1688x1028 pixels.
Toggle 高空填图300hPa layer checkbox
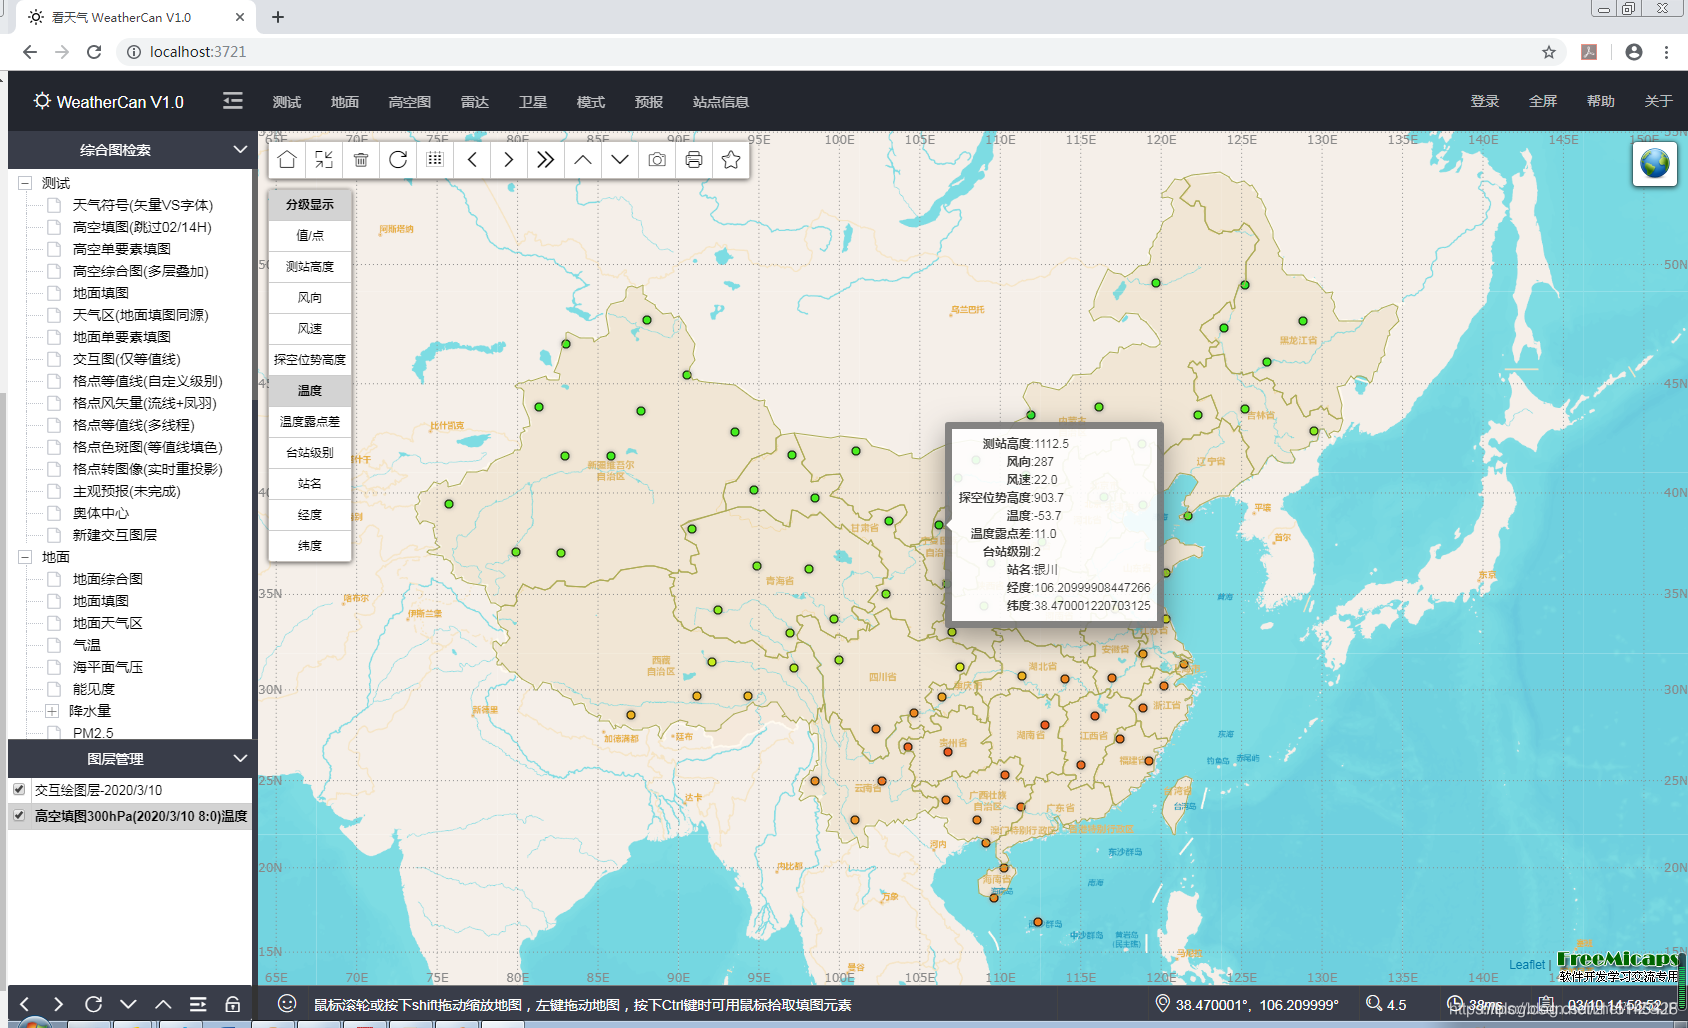click(x=19, y=815)
